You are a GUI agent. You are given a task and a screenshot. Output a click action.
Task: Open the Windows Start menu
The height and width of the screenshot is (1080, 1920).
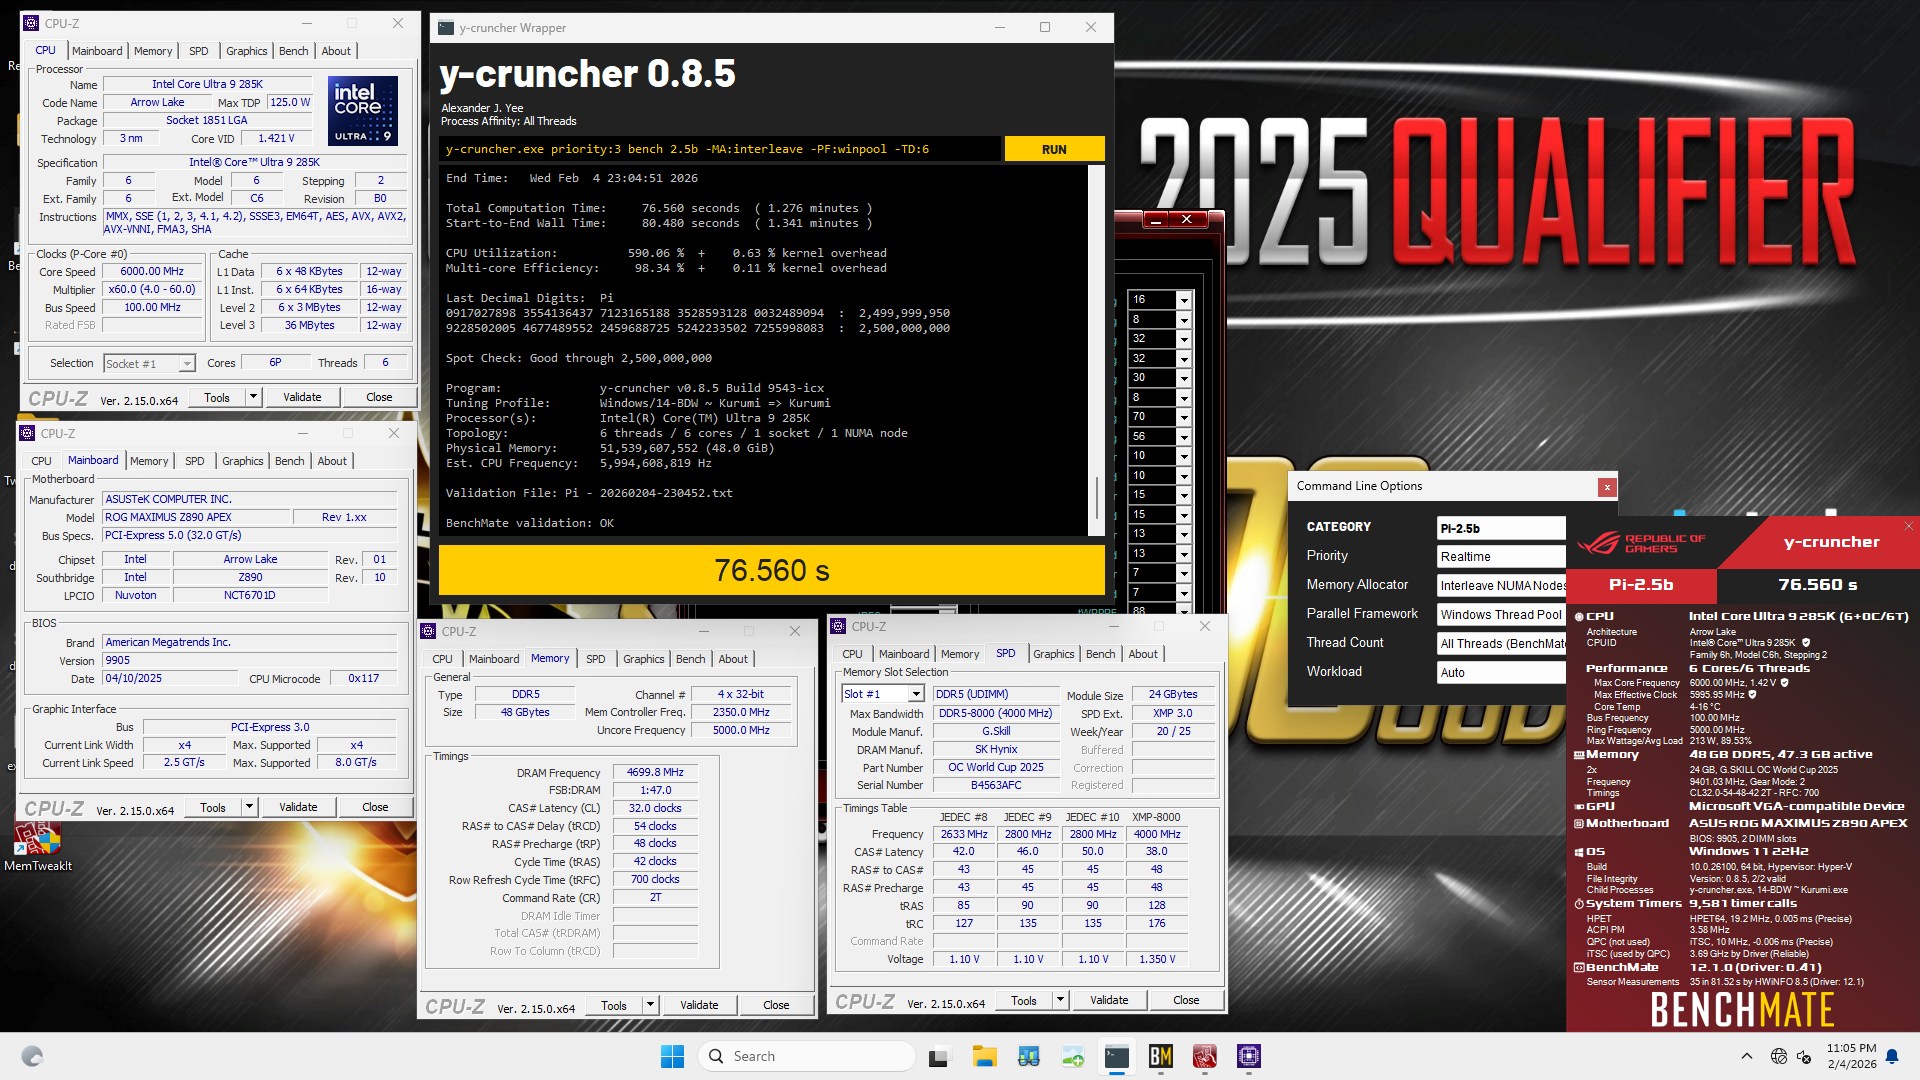[672, 1056]
